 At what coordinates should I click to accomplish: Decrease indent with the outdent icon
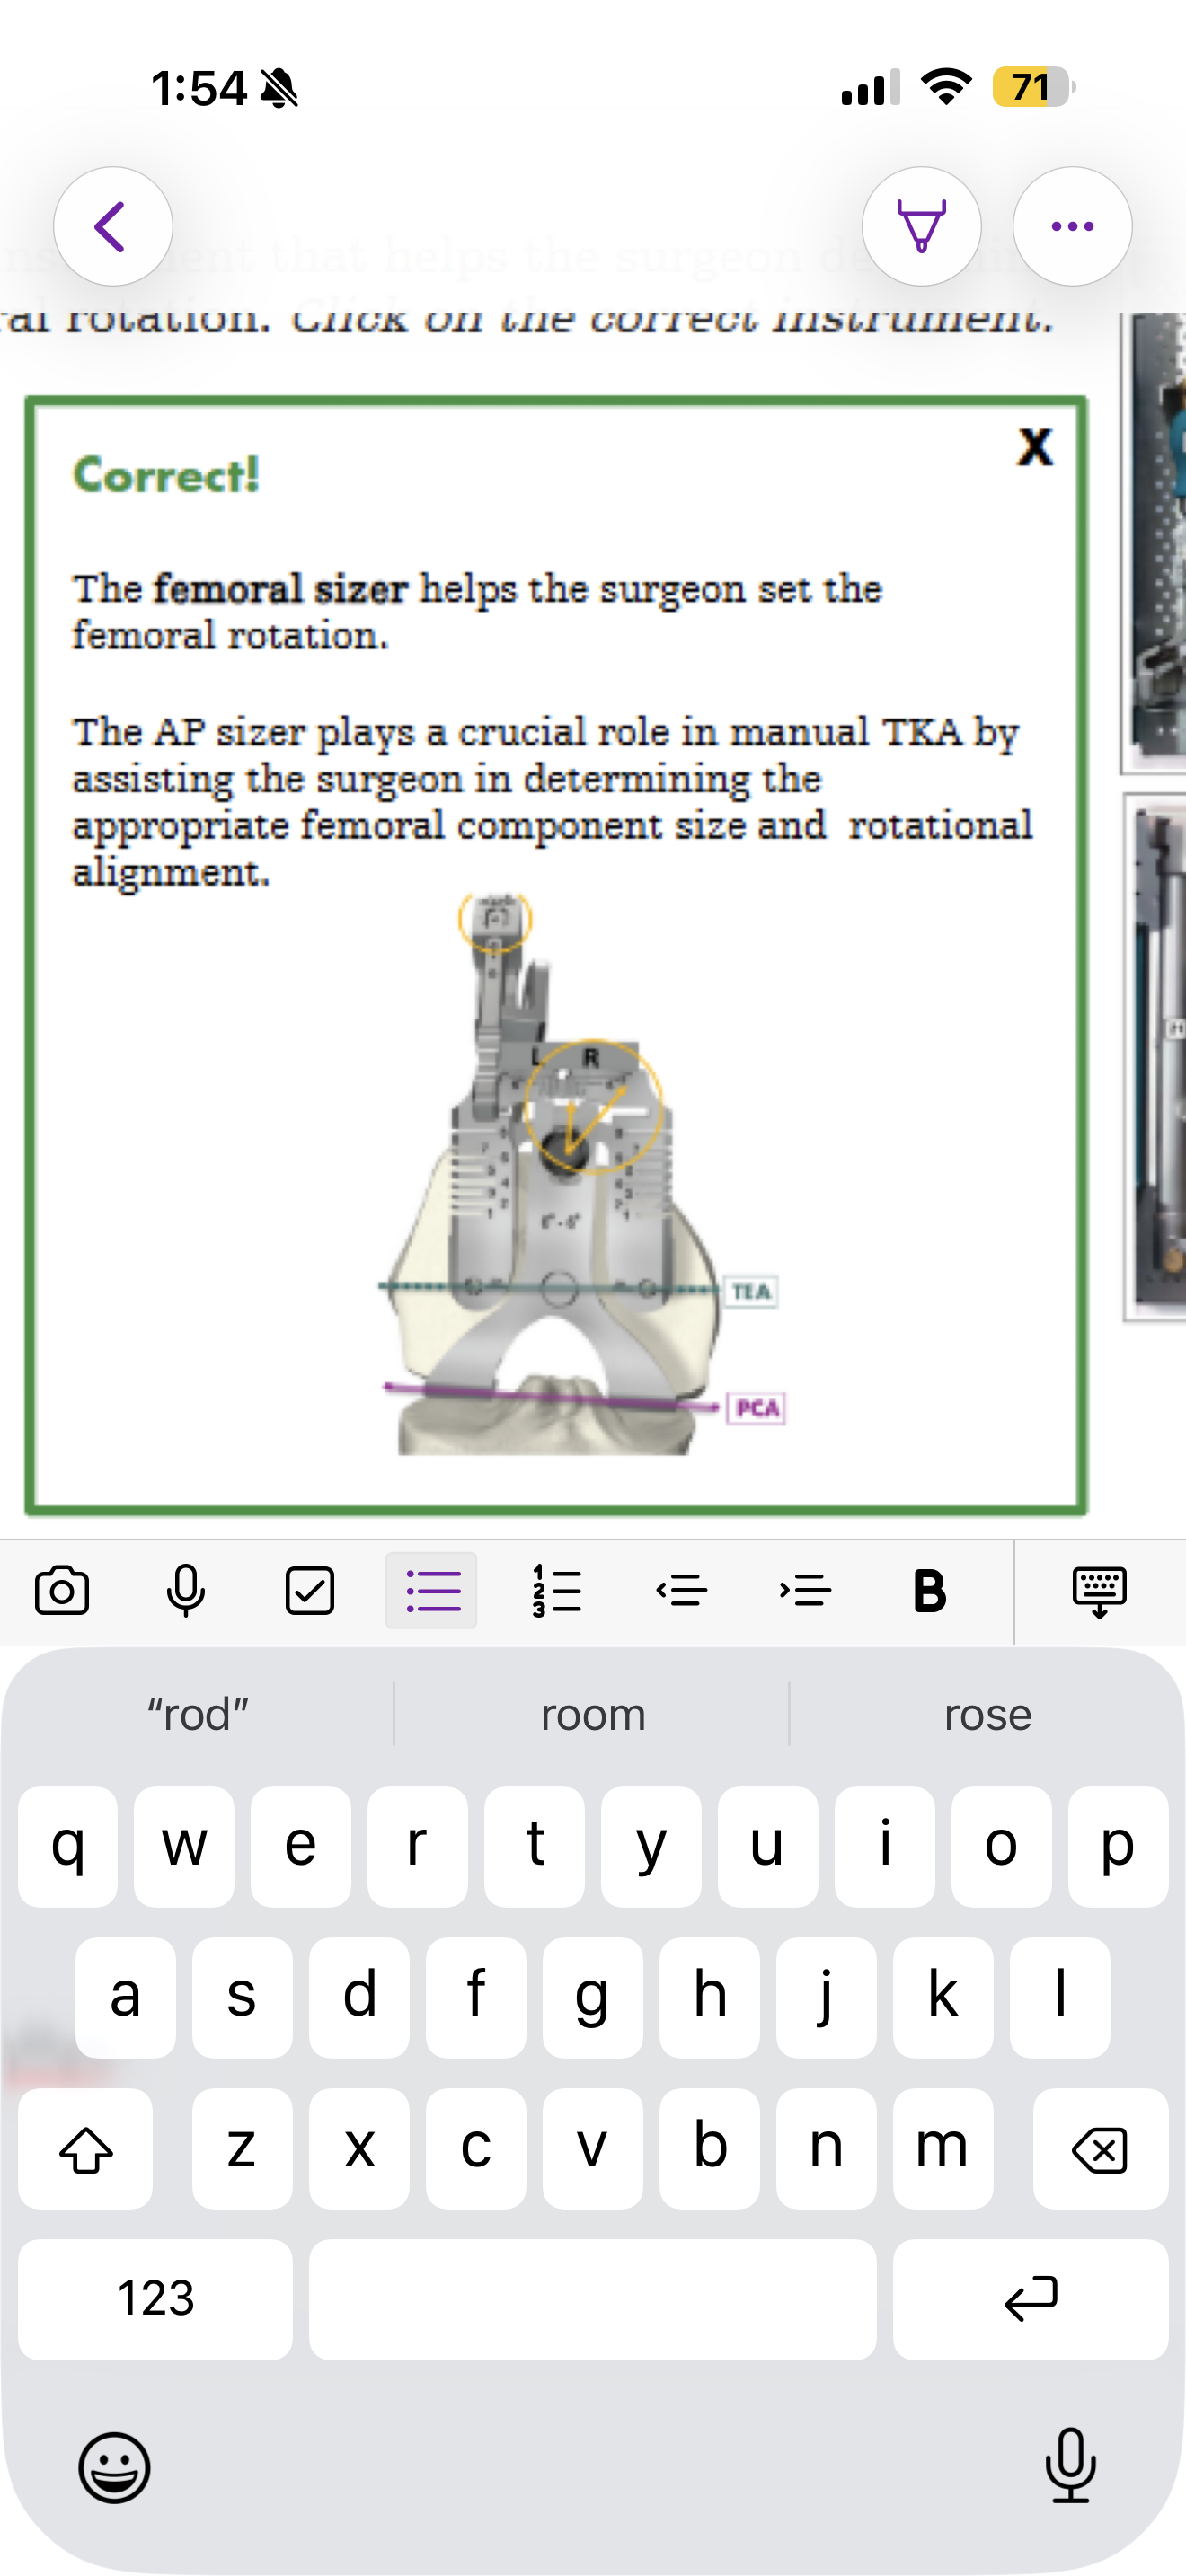(682, 1590)
